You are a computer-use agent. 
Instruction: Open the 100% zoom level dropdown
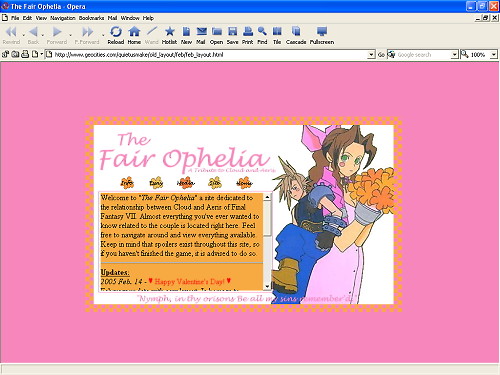pyautogui.click(x=494, y=55)
